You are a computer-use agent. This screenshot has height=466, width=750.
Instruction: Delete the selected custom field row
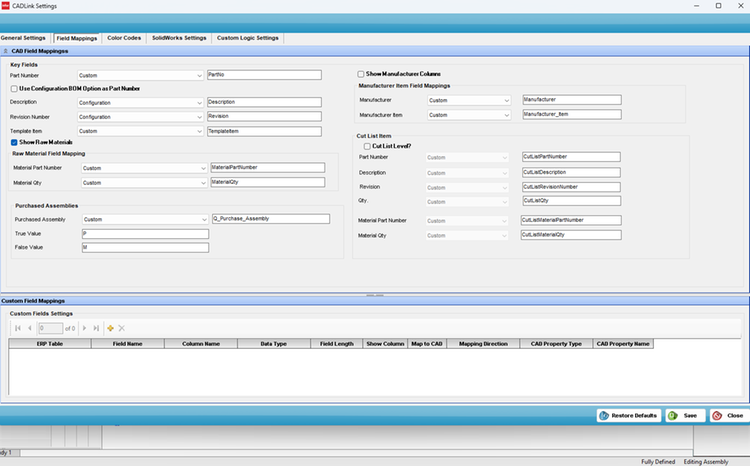[x=121, y=328]
